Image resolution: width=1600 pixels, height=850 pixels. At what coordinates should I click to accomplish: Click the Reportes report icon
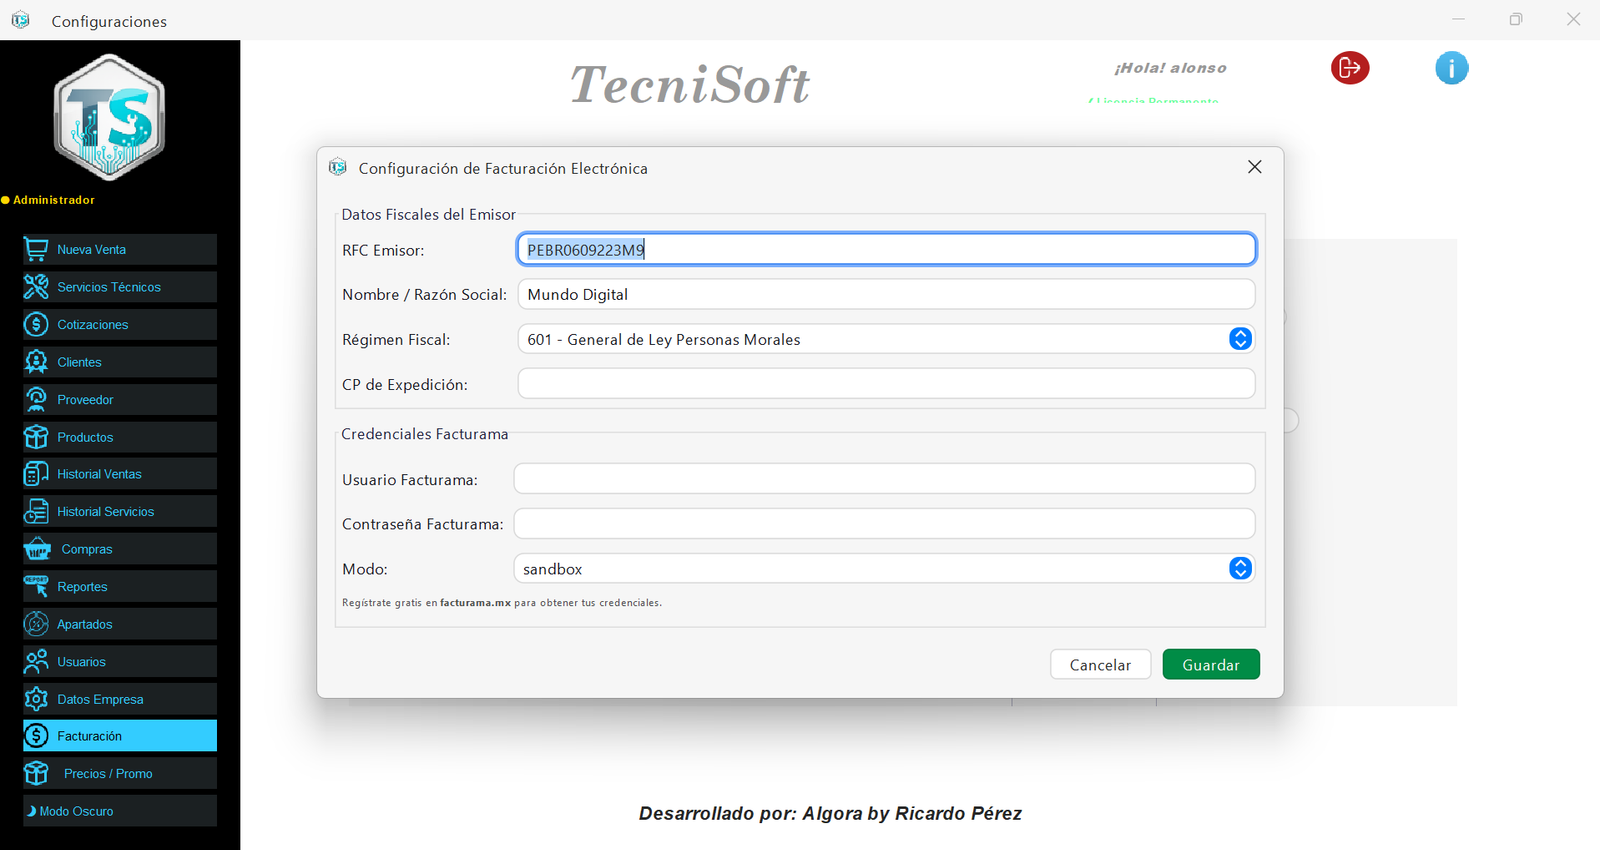tap(36, 586)
